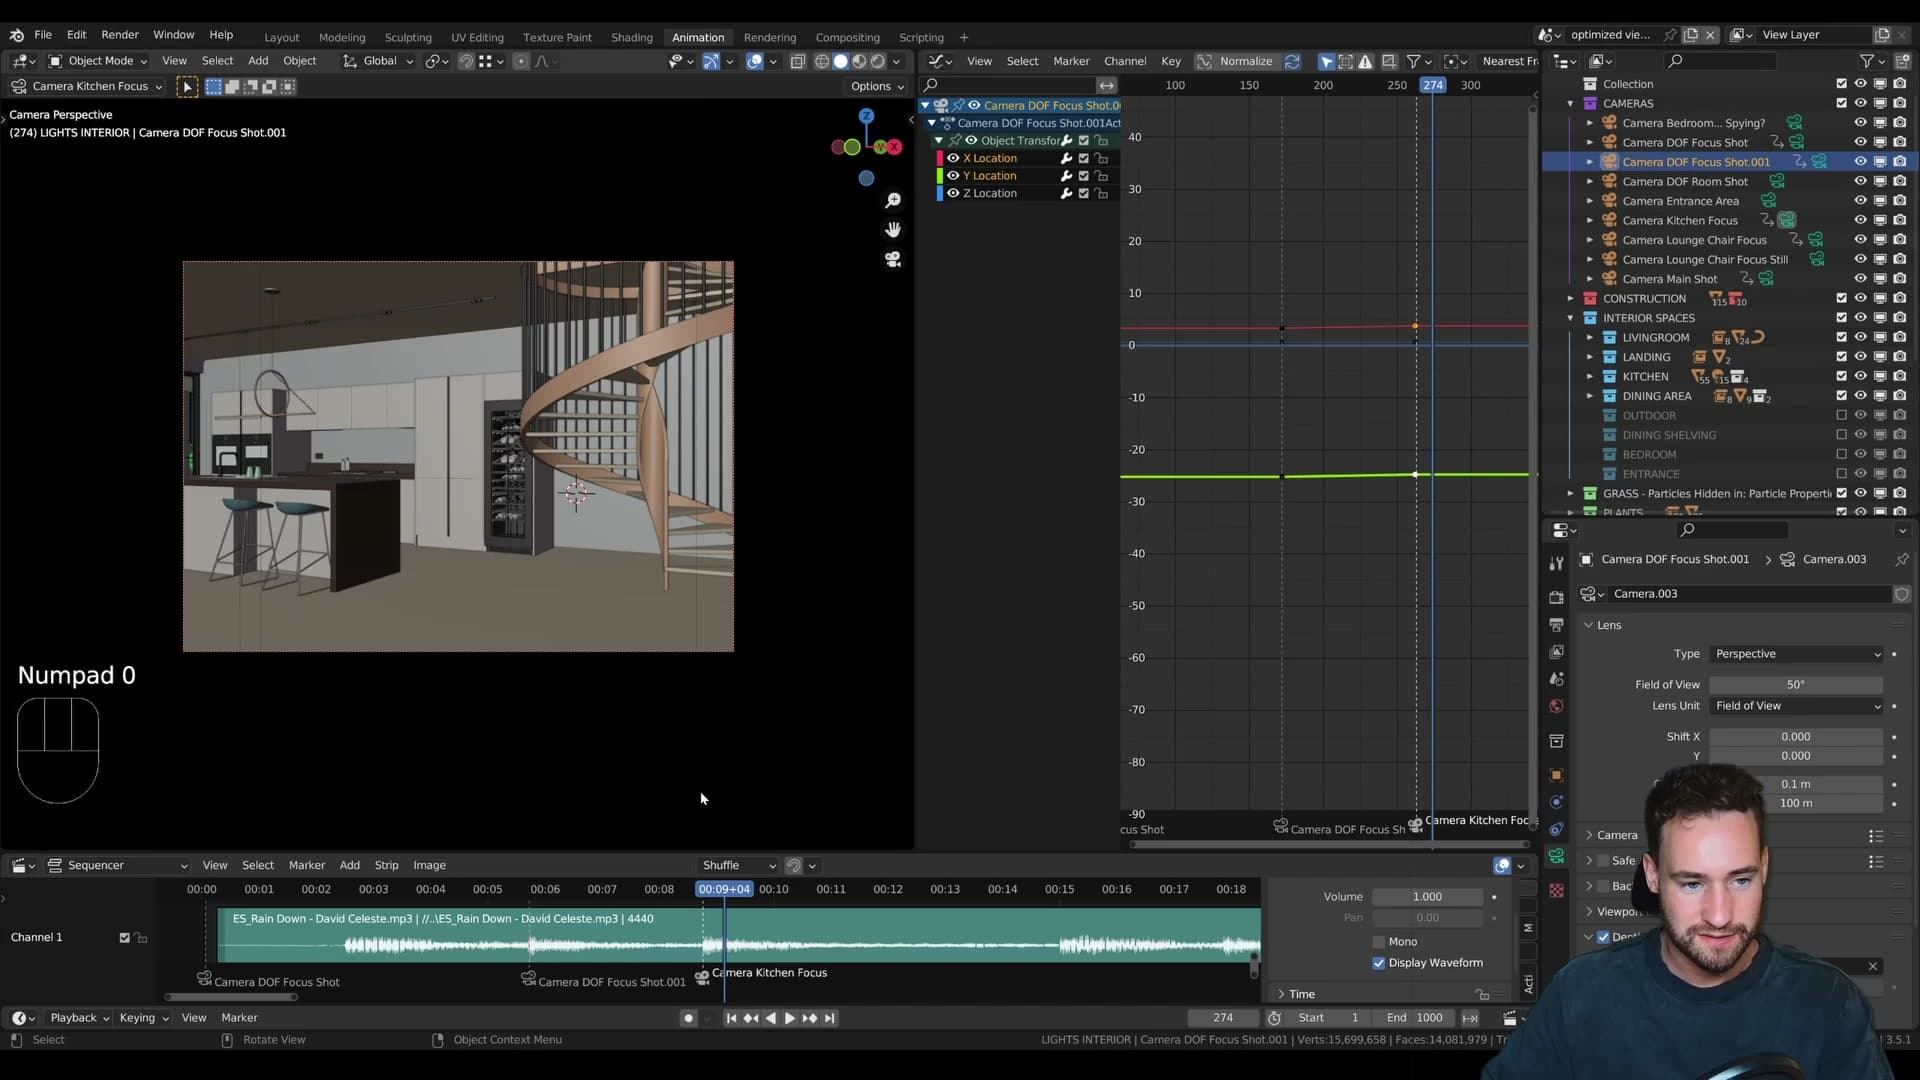Viewport: 1920px width, 1080px height.
Task: Click the Field of View 50° slider
Action: [1796, 685]
